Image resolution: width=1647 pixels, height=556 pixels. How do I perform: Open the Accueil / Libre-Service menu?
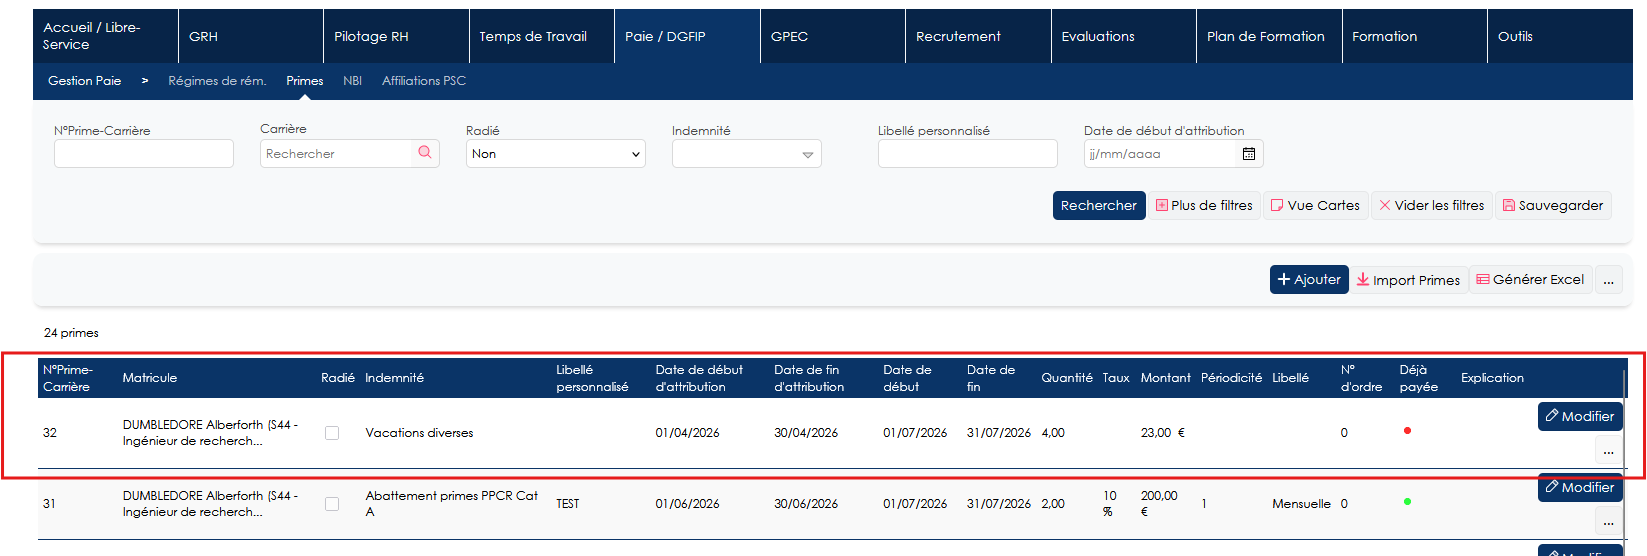pyautogui.click(x=105, y=36)
